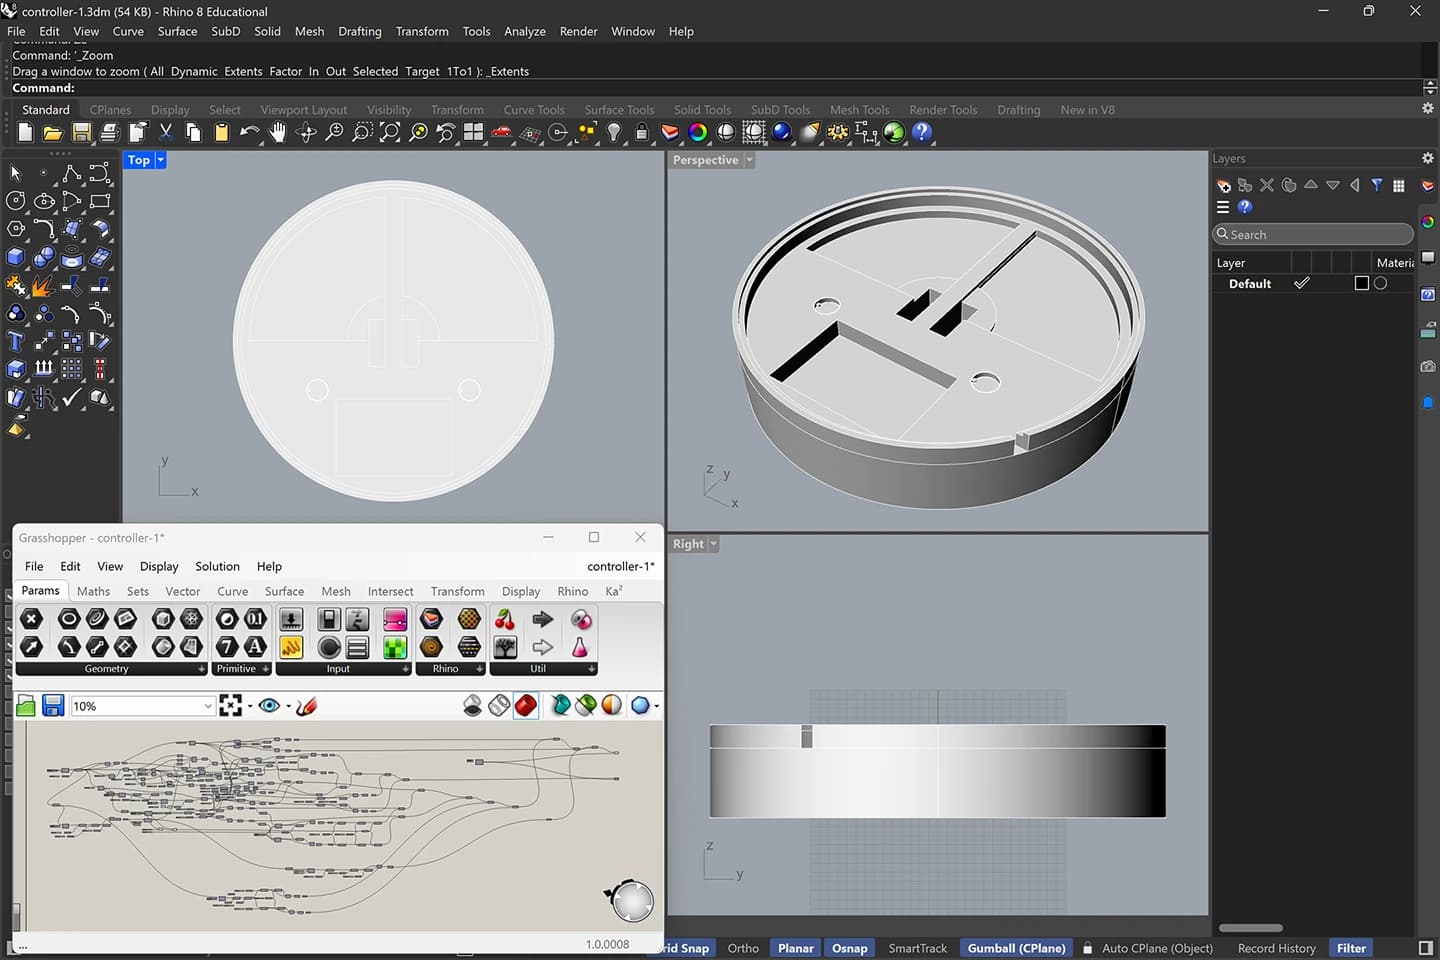Open the Perspective viewport dropdown arrow
The height and width of the screenshot is (960, 1440).
[749, 160]
